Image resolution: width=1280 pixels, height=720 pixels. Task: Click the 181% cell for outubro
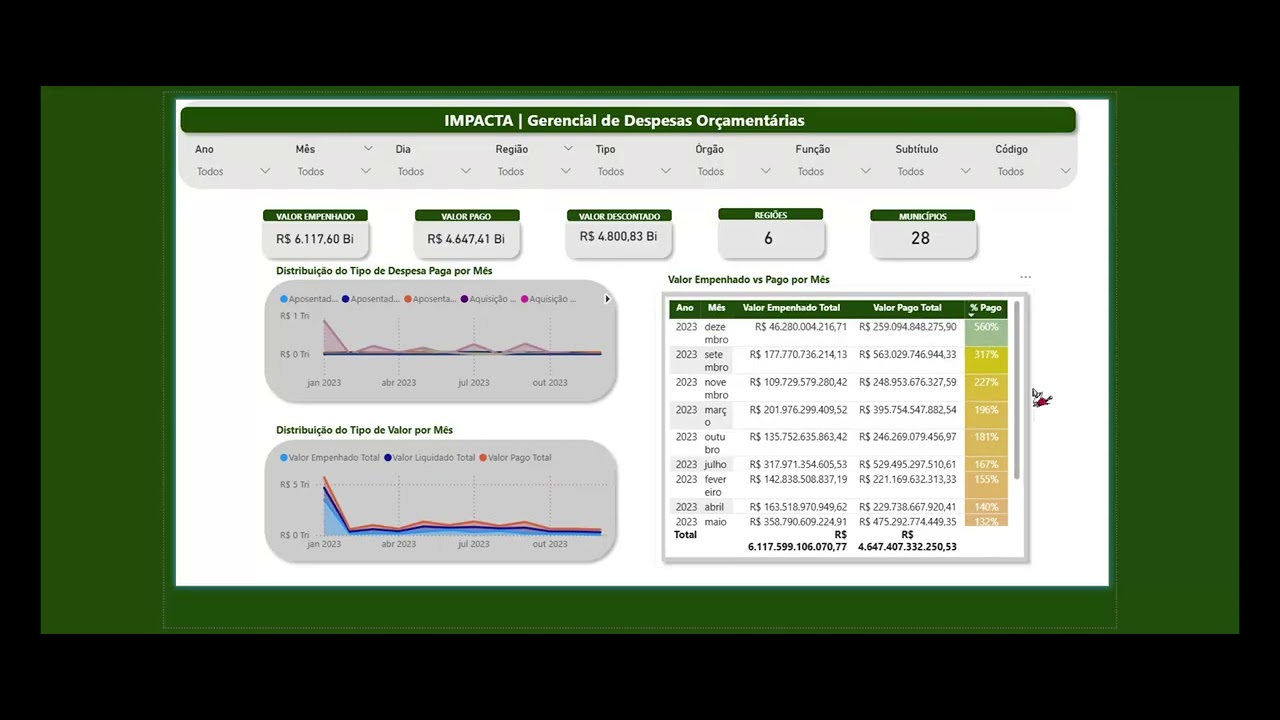pyautogui.click(x=986, y=443)
